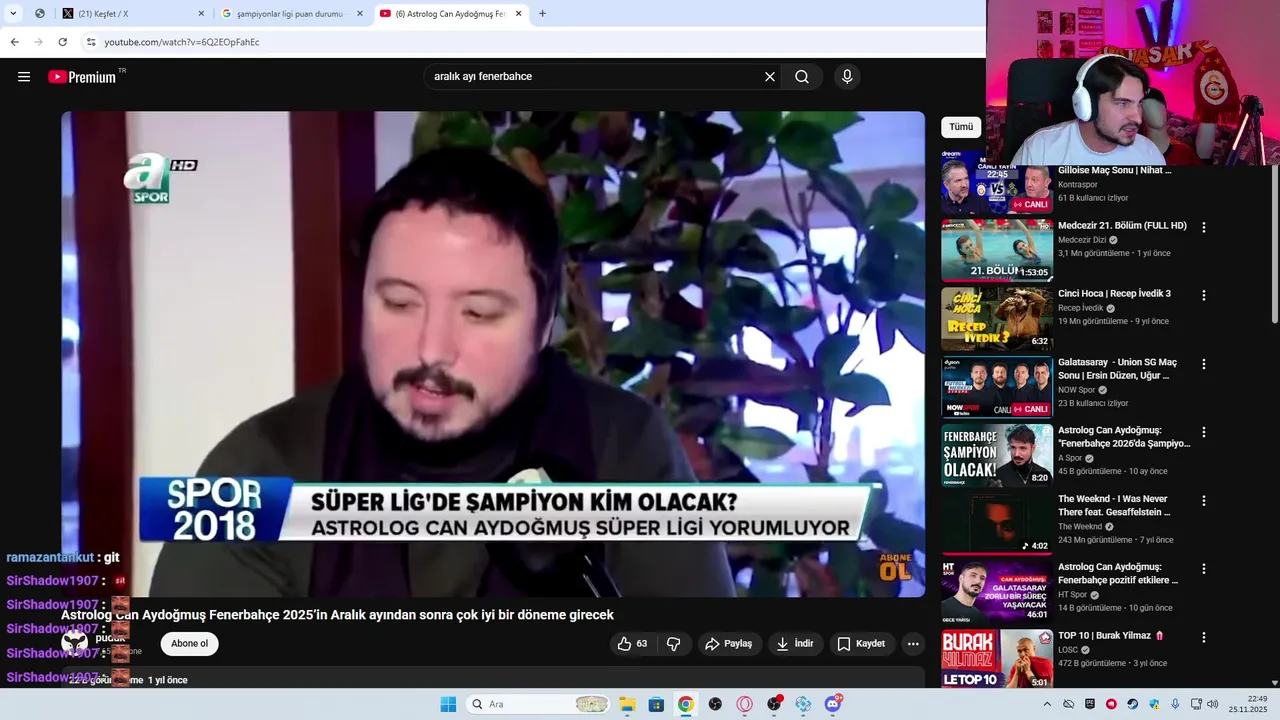This screenshot has height=720, width=1280.
Task: Open the A Spor channel link
Action: (x=1070, y=458)
